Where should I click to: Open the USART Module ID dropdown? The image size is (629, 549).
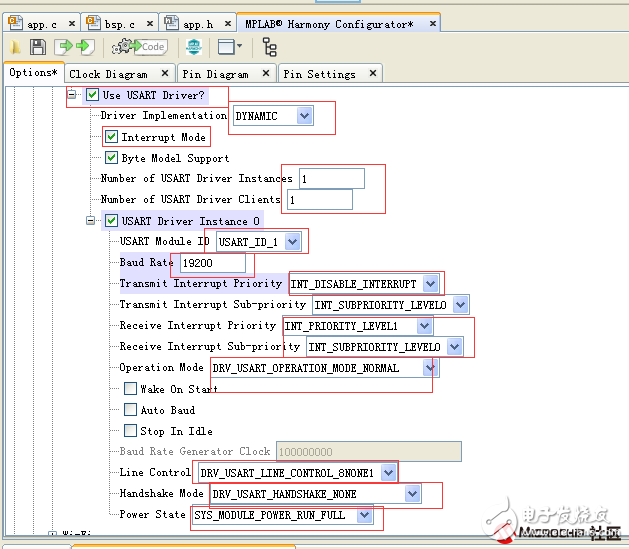[x=292, y=241]
